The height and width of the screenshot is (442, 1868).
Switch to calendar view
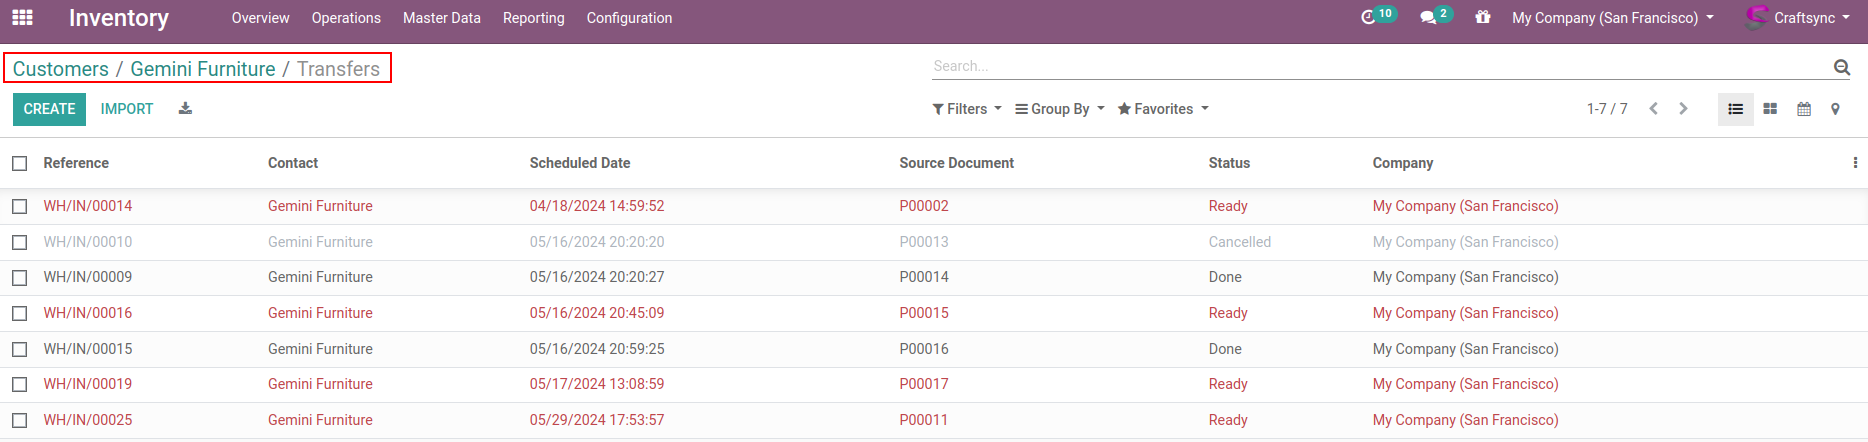[1804, 109]
